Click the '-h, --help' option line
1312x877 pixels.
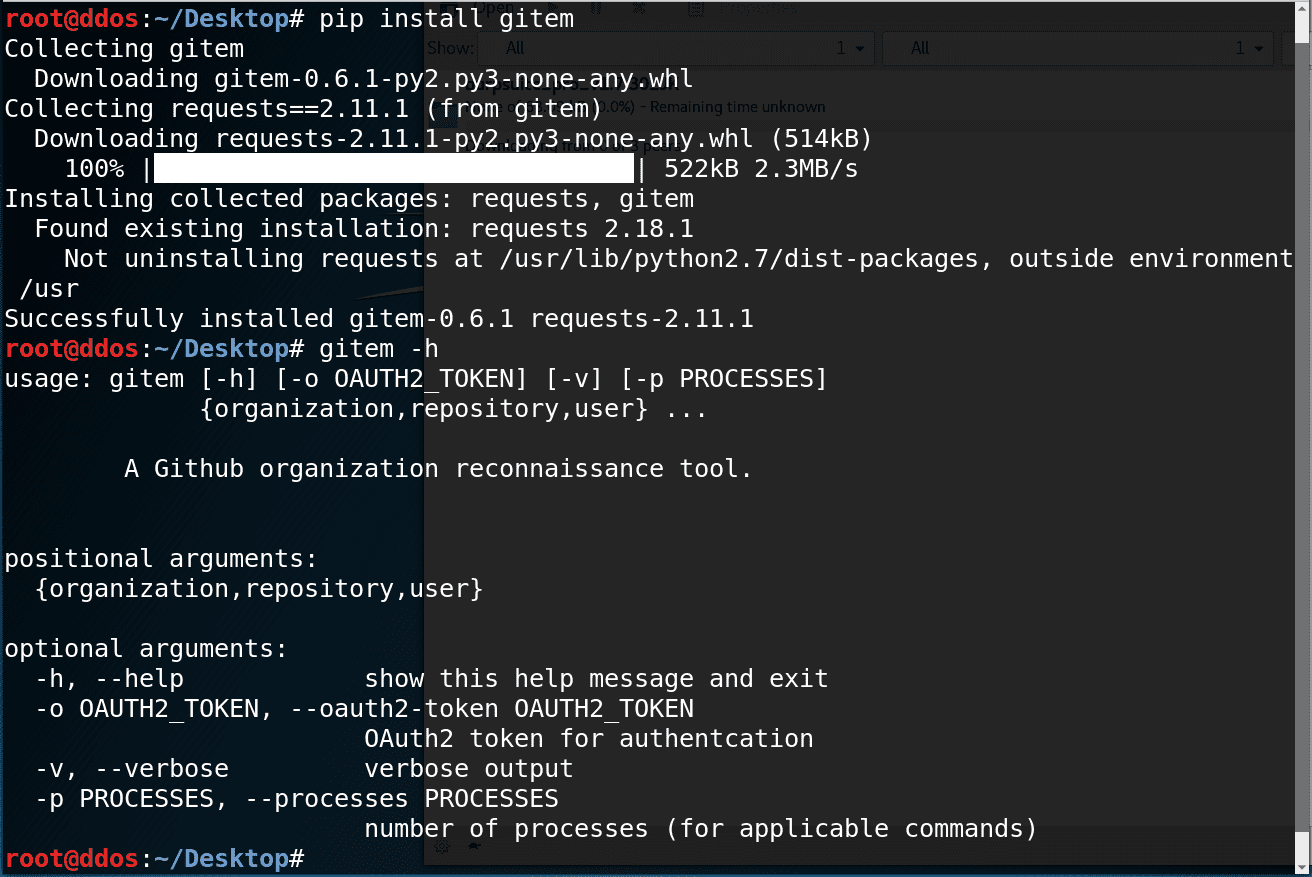431,679
